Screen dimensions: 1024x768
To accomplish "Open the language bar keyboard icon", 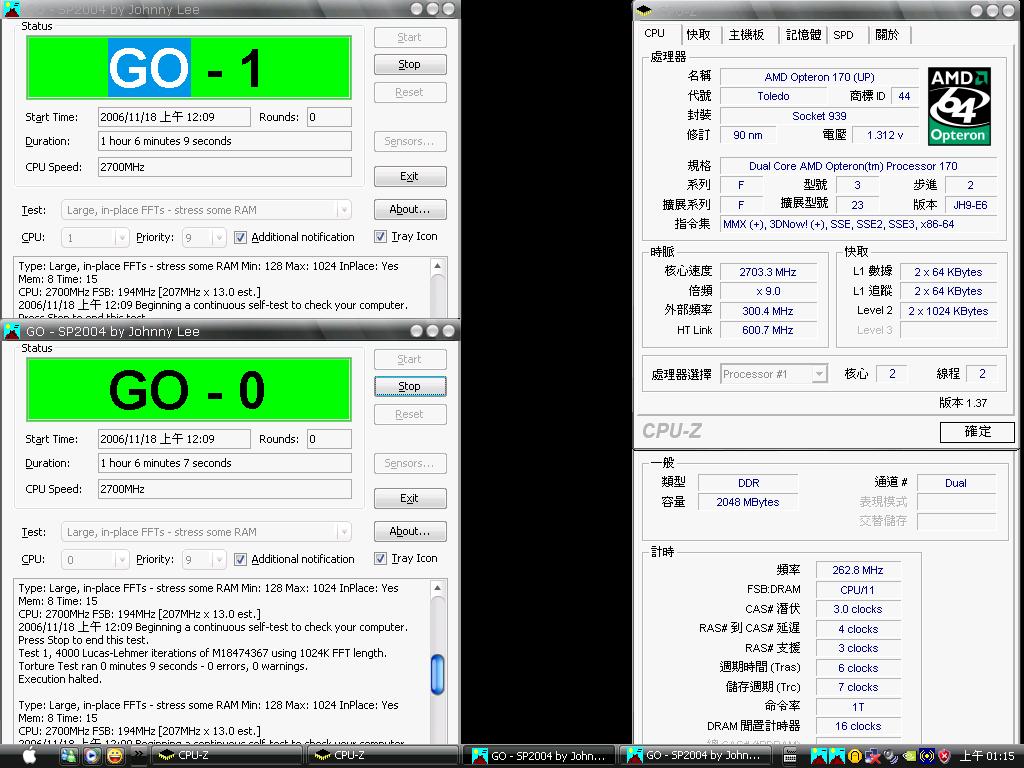I will pos(790,756).
